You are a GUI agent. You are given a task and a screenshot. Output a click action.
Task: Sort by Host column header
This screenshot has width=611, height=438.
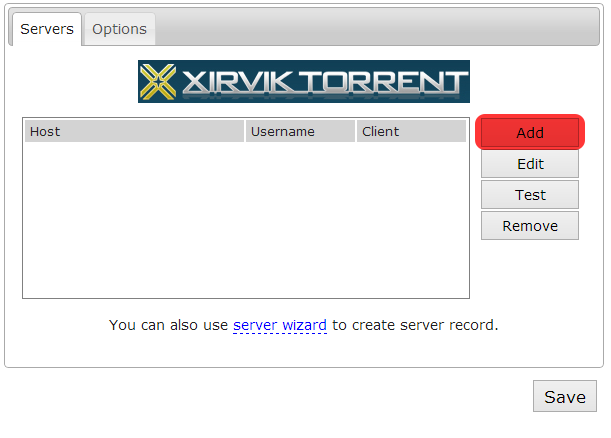(134, 131)
